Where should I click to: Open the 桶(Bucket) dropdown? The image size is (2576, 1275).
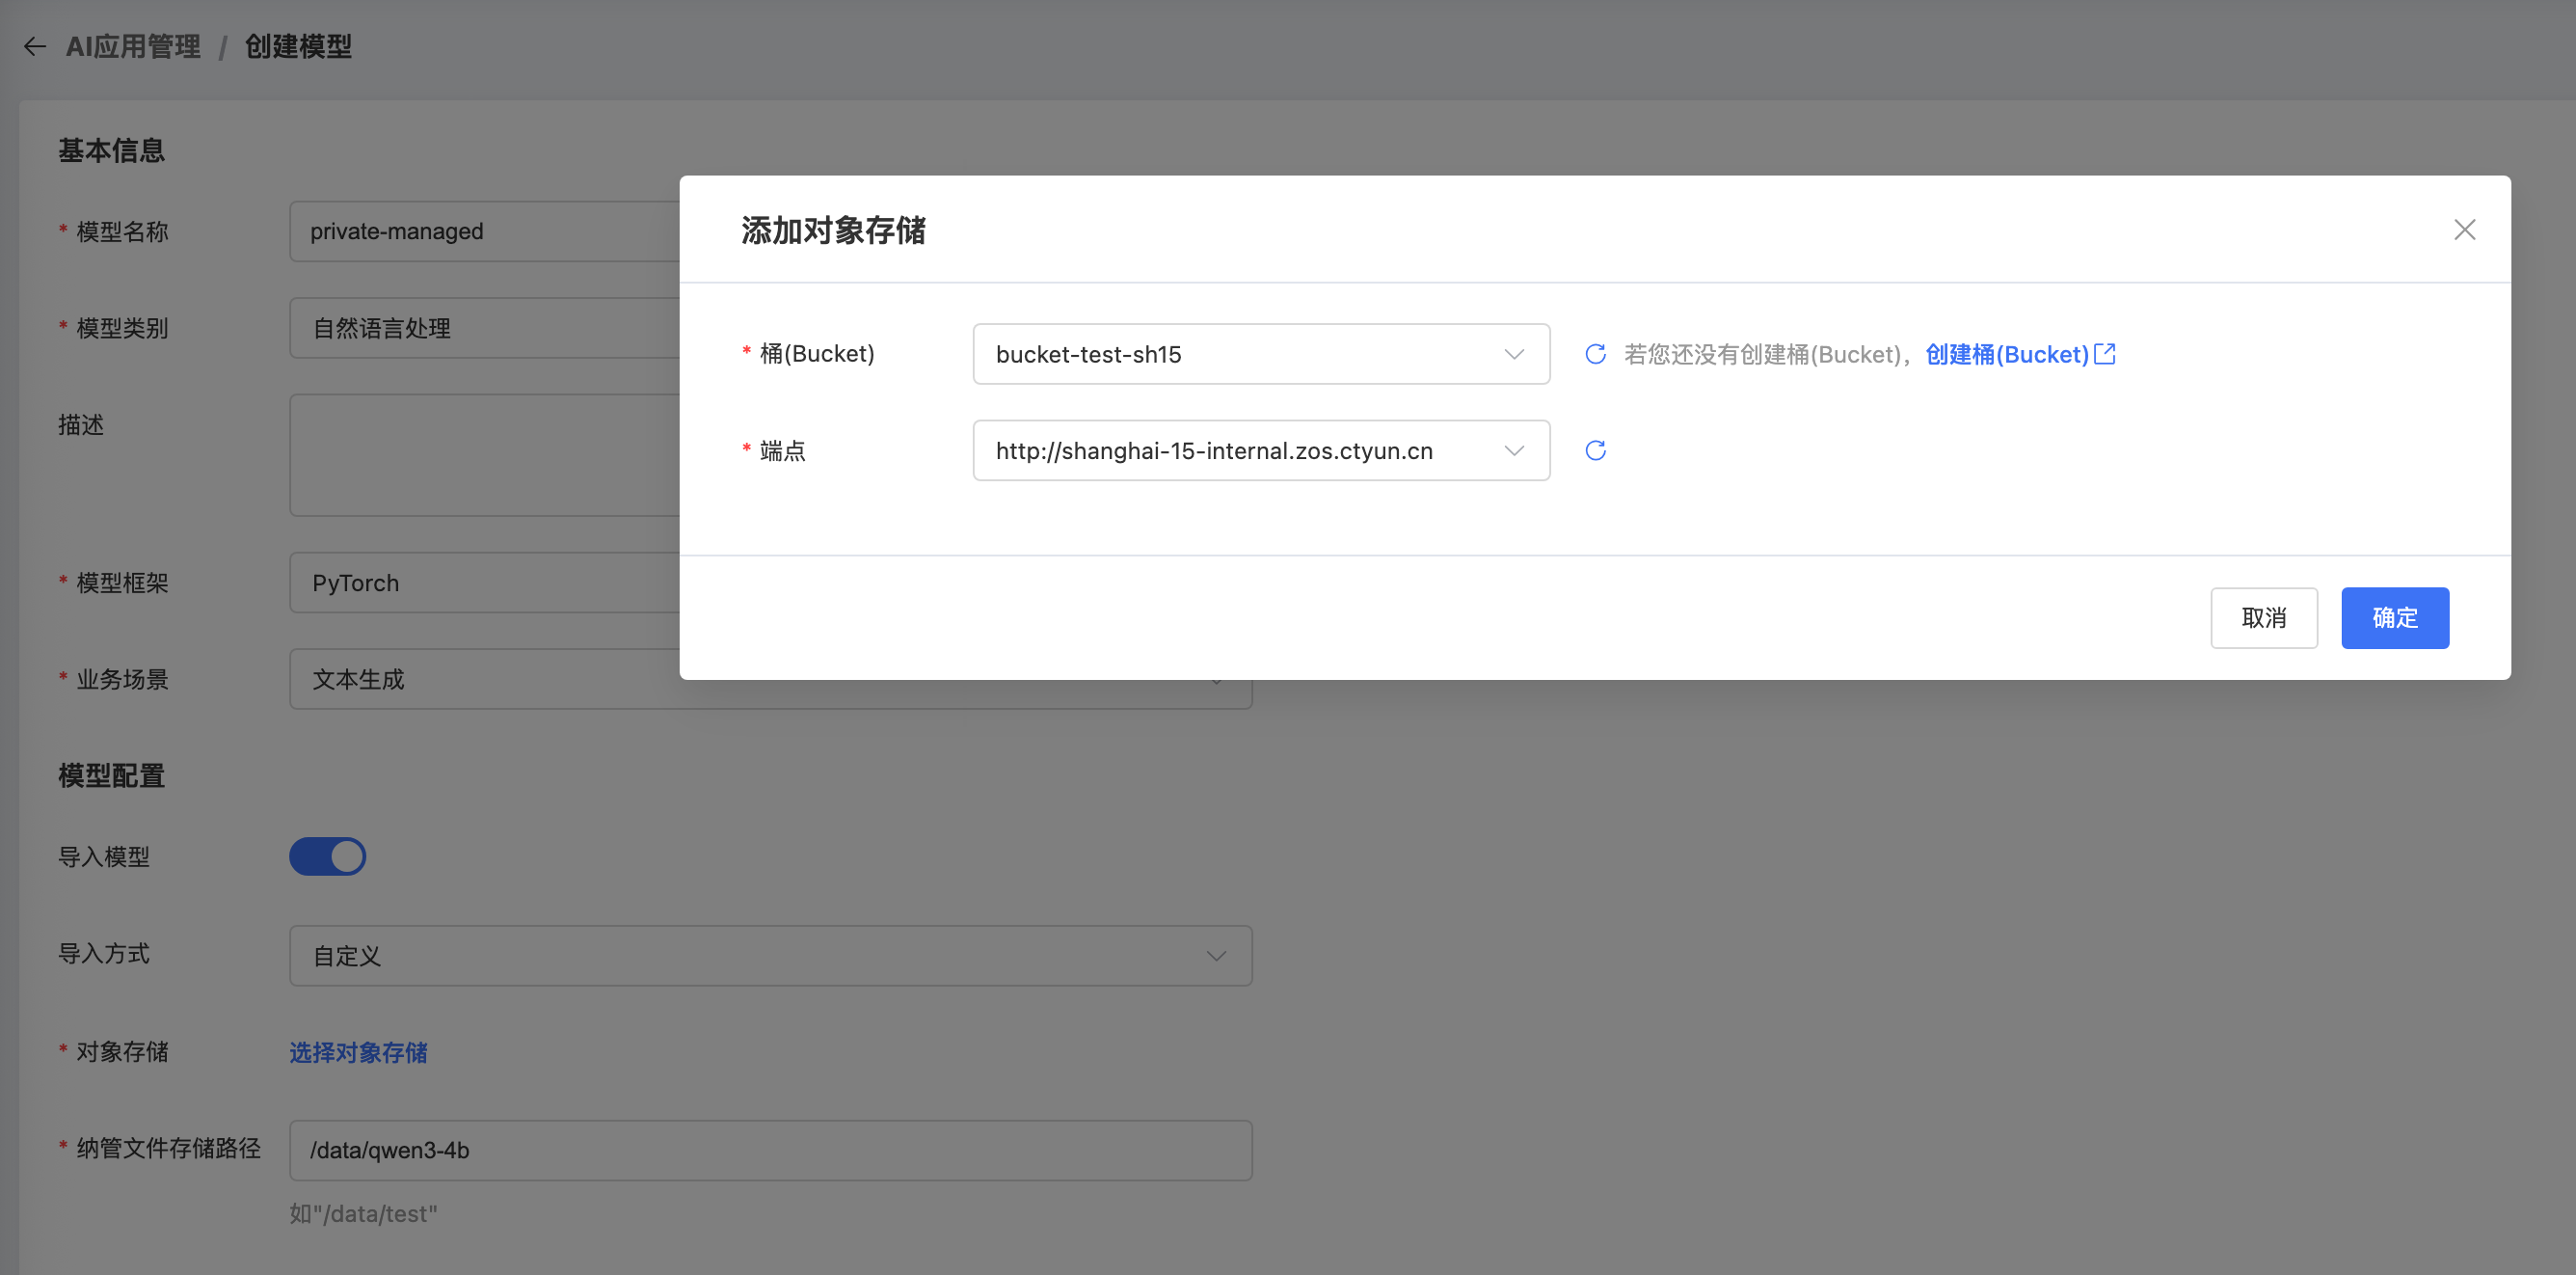1260,354
